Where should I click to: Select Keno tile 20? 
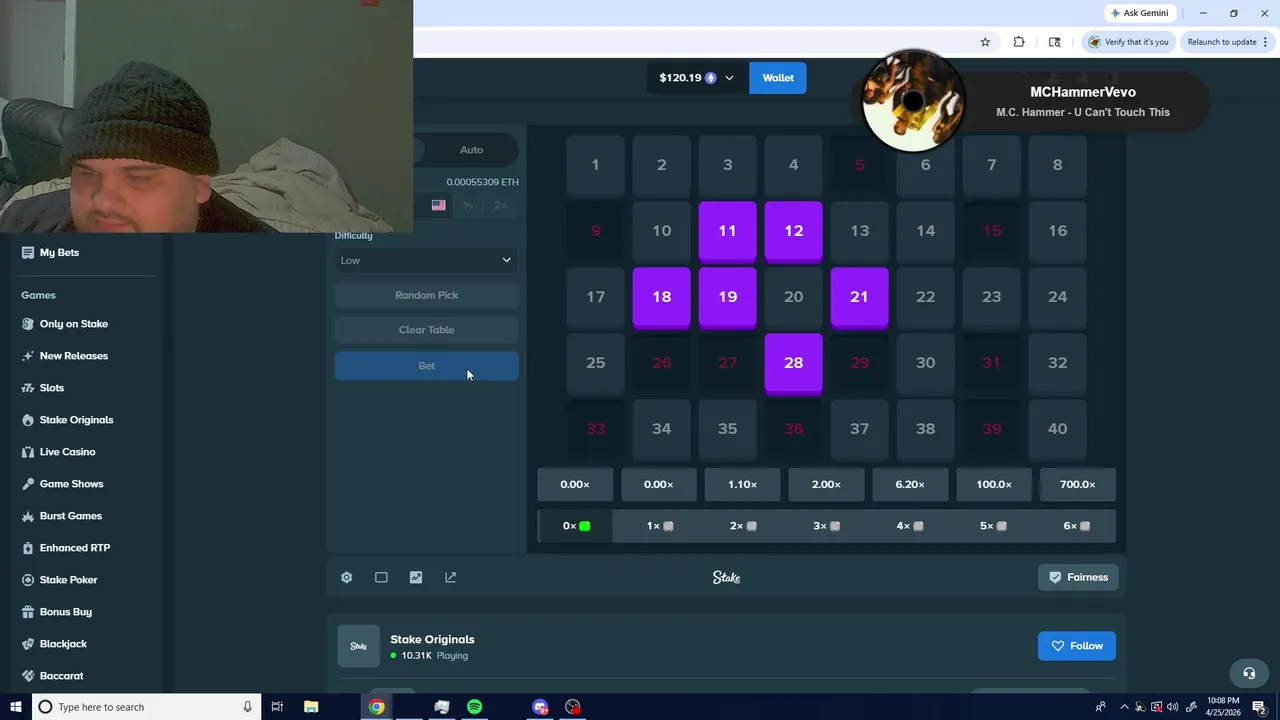coord(793,297)
